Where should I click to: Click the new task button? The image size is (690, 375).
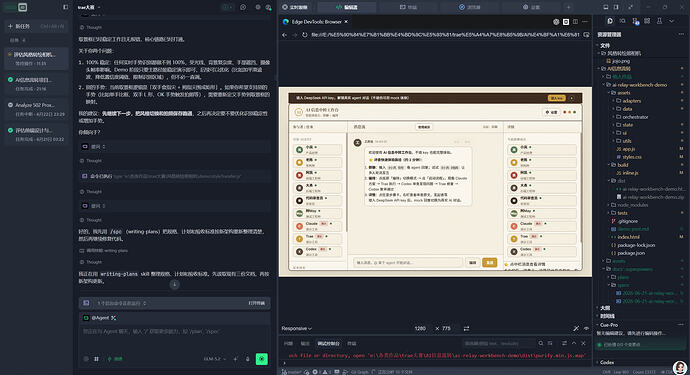pyautogui.click(x=37, y=26)
